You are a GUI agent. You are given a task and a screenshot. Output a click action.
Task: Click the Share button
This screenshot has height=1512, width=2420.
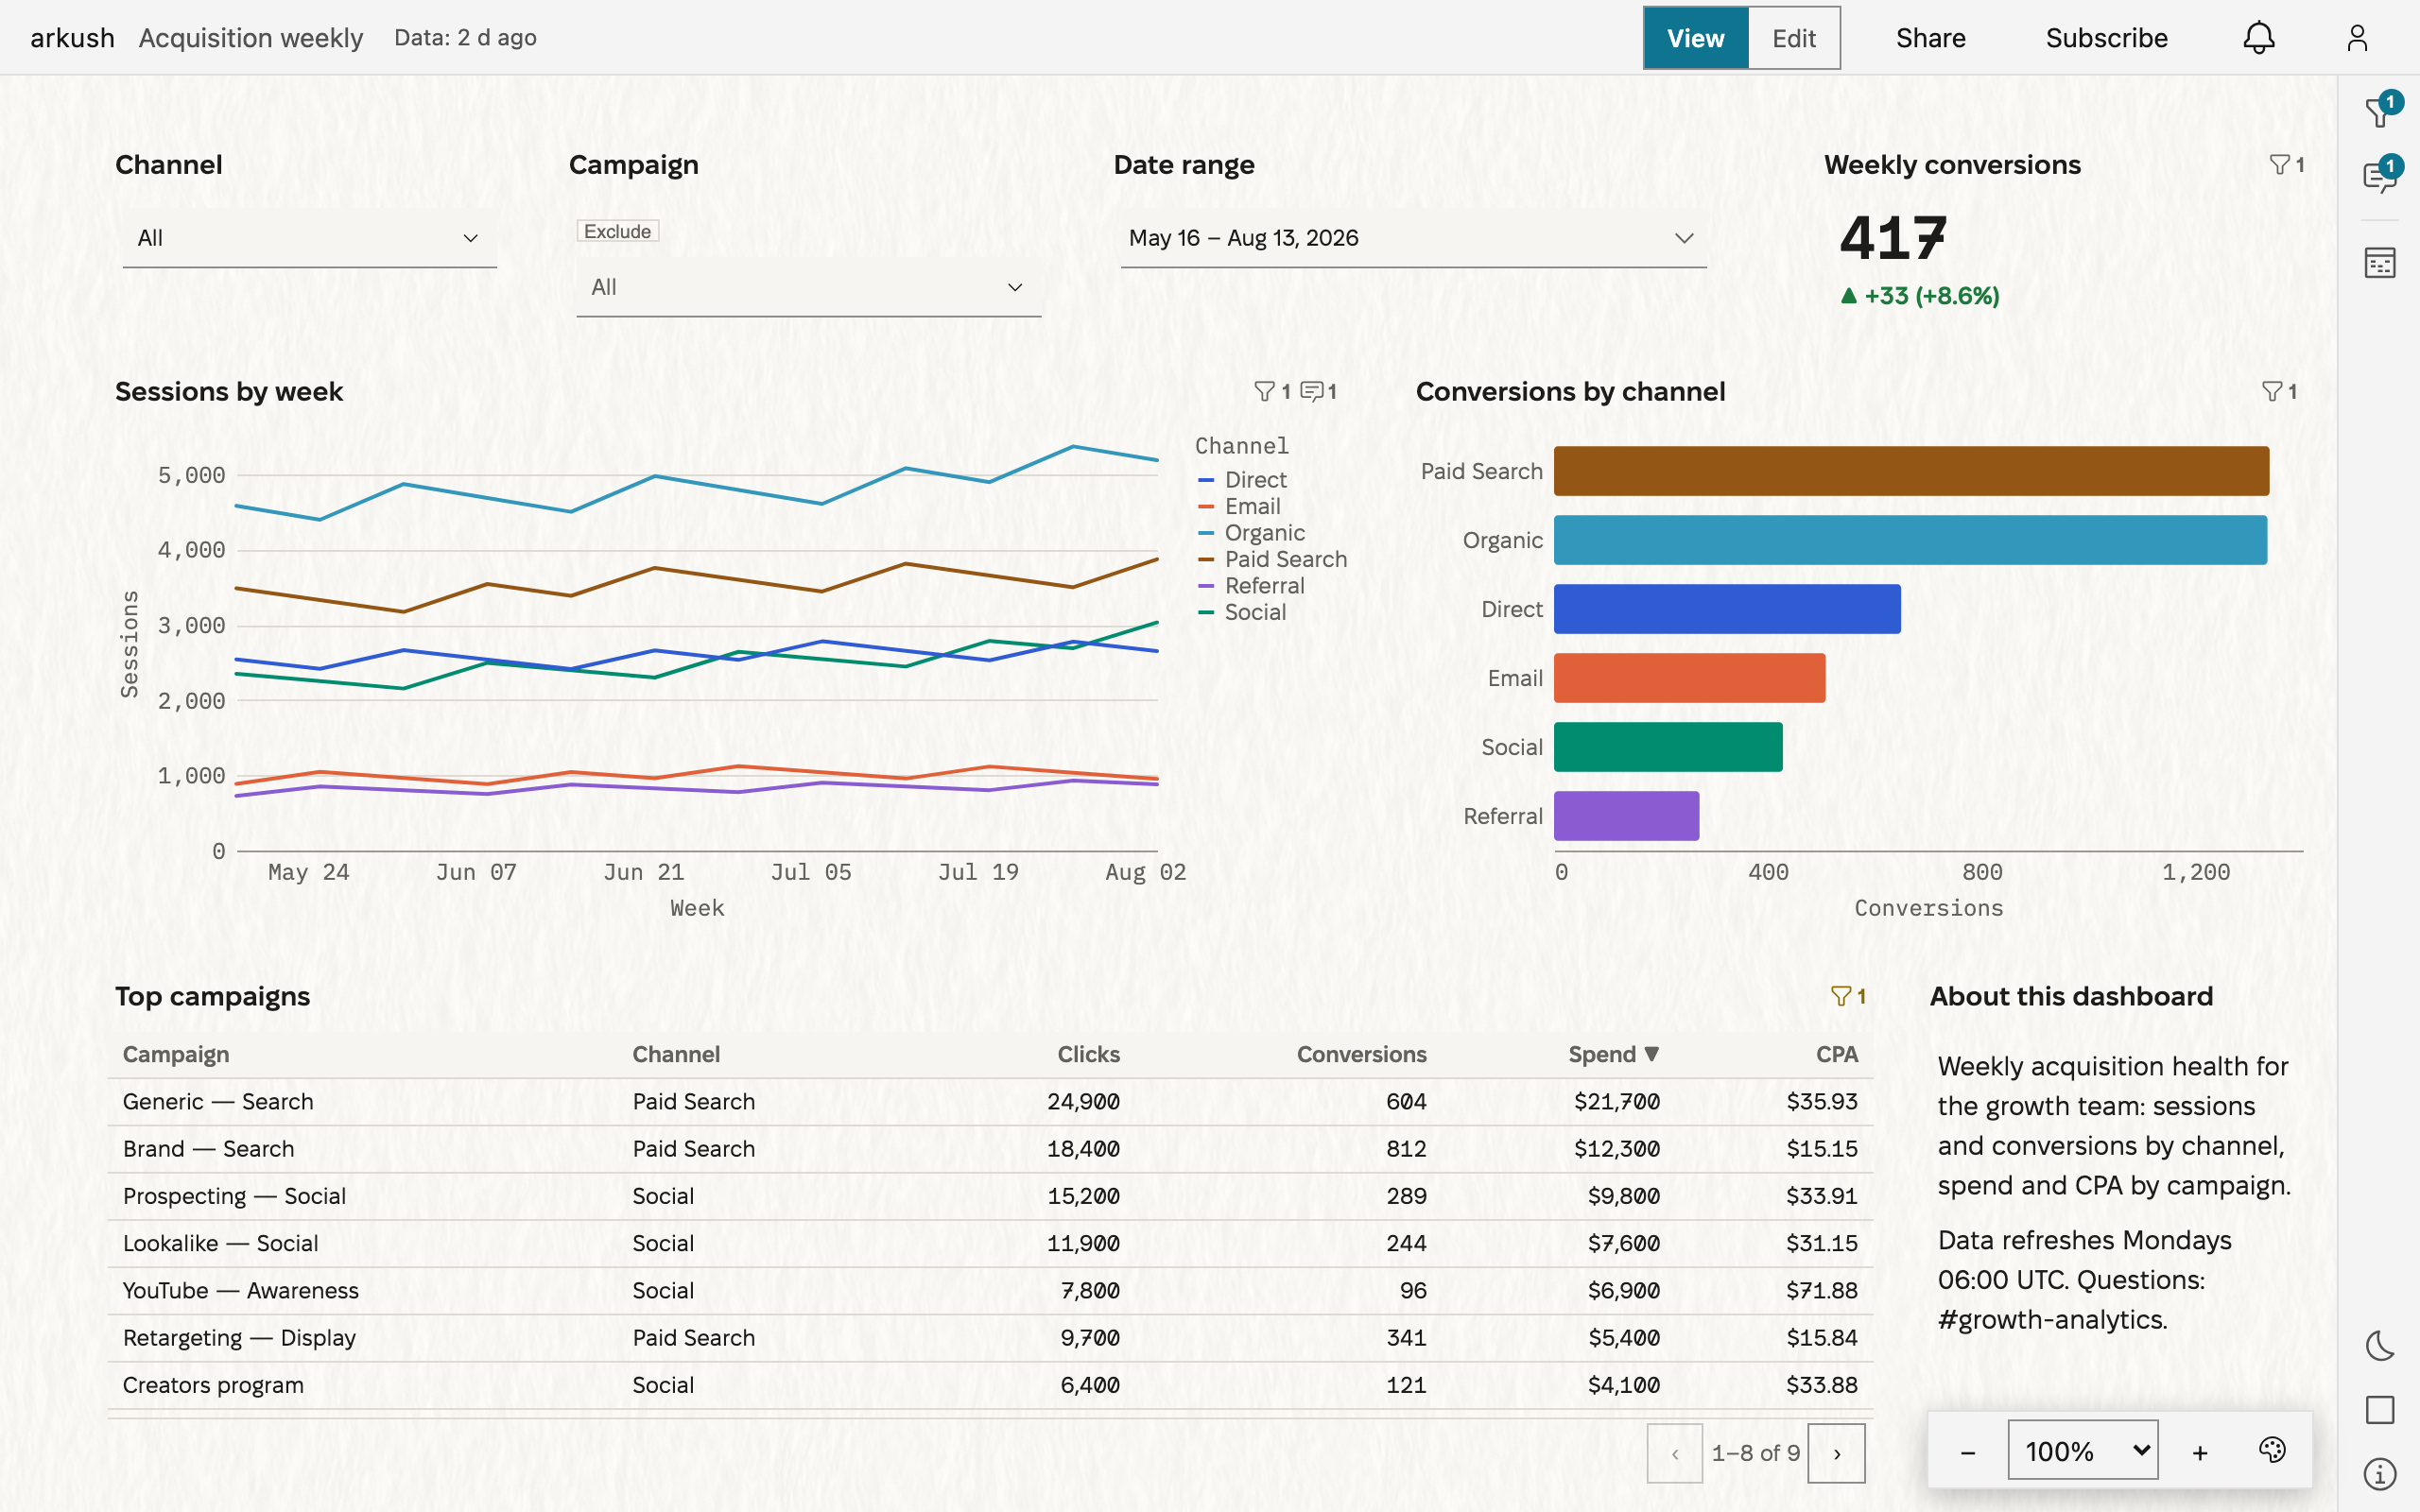1930,38
